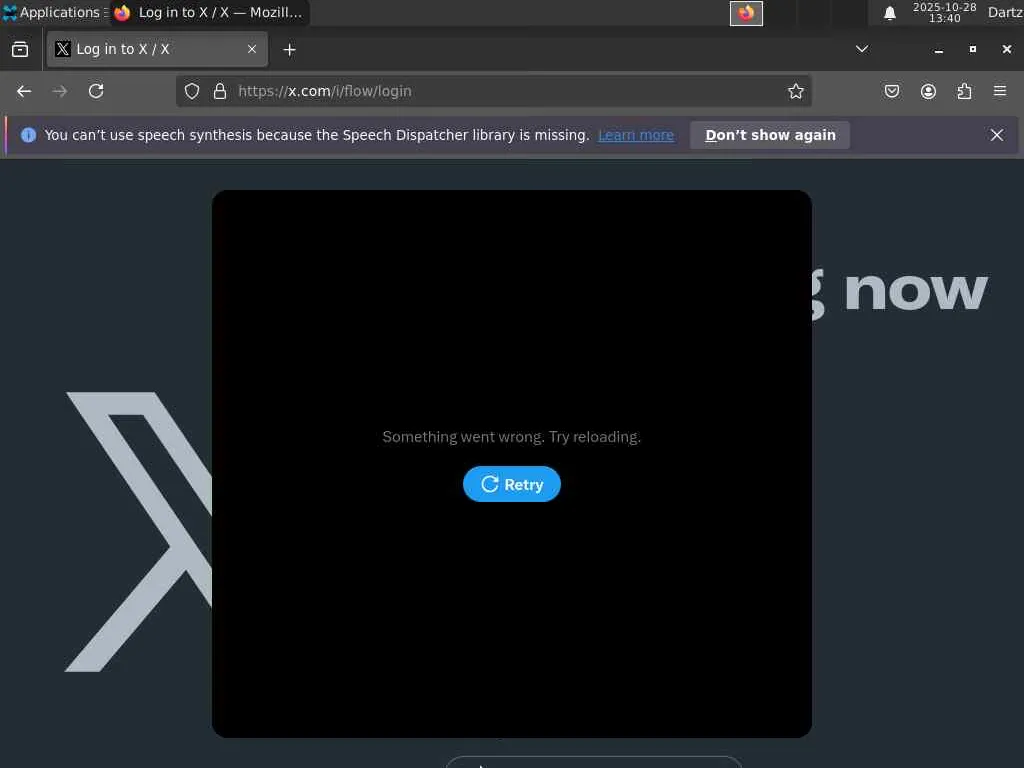Reload the page with refresh icon

click(x=96, y=91)
